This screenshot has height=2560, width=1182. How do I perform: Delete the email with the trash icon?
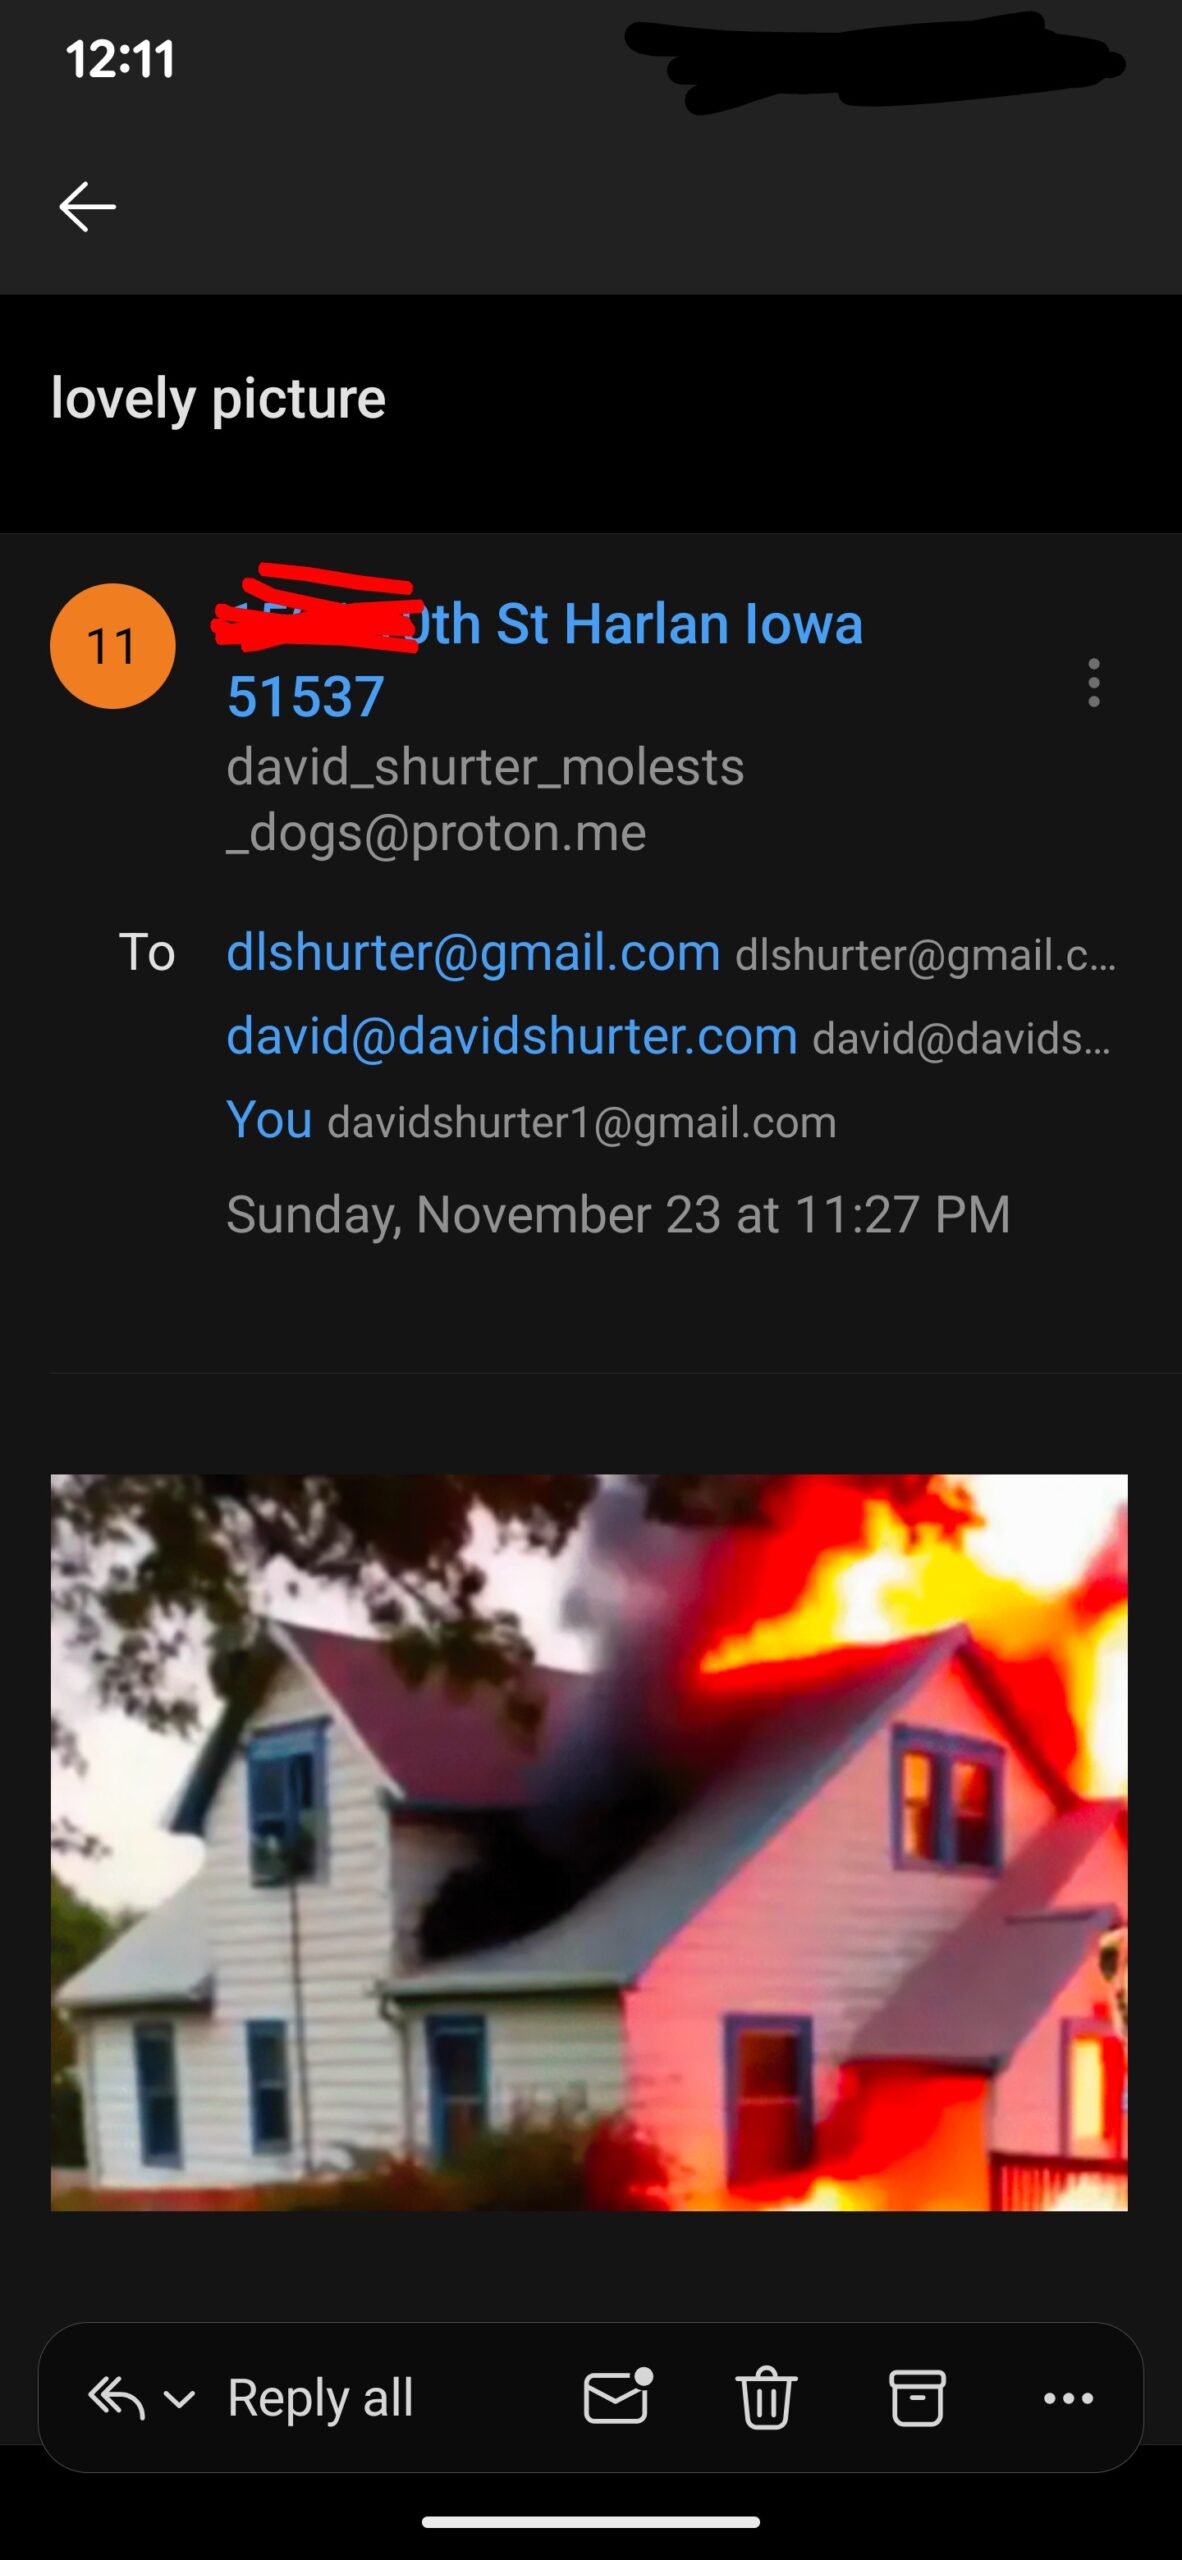tap(767, 2397)
